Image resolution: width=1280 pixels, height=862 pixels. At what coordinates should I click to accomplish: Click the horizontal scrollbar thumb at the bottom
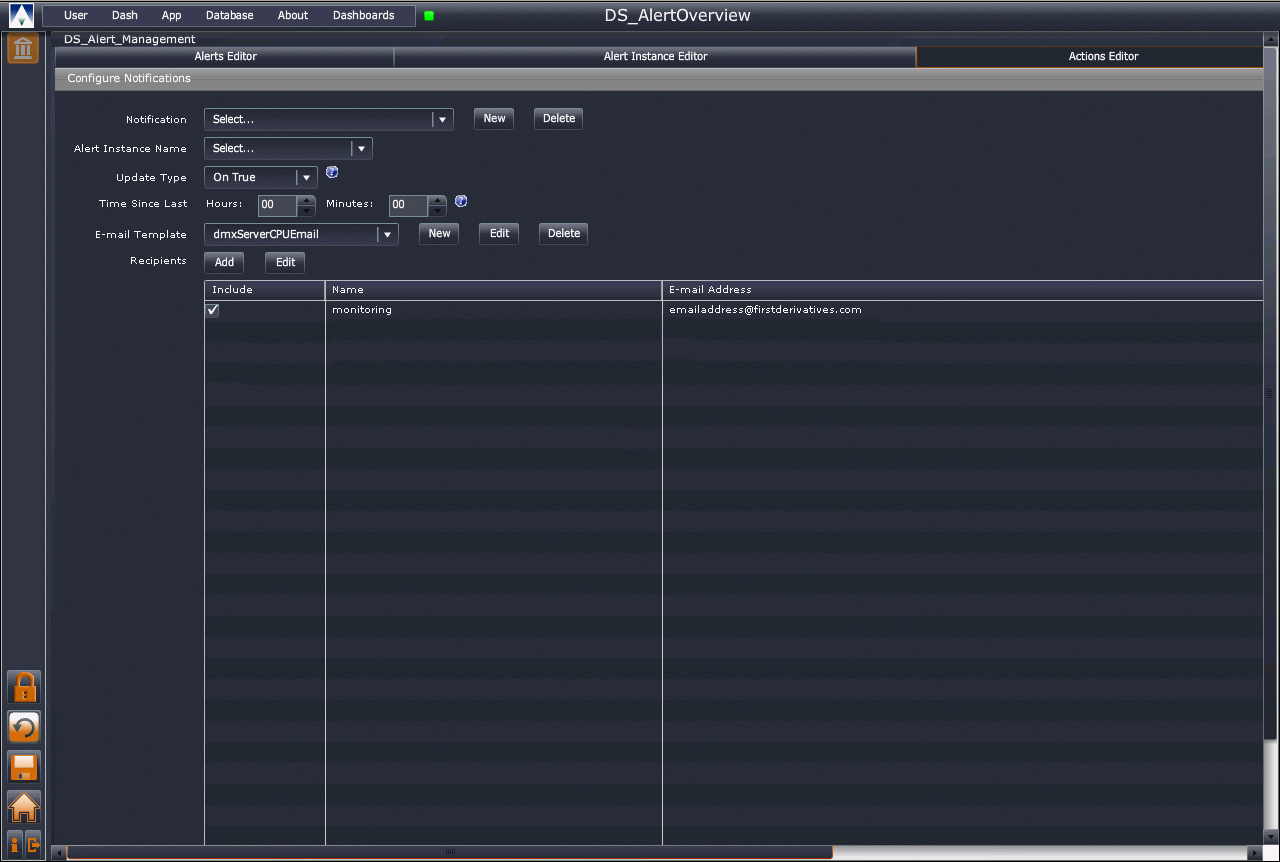[450, 852]
